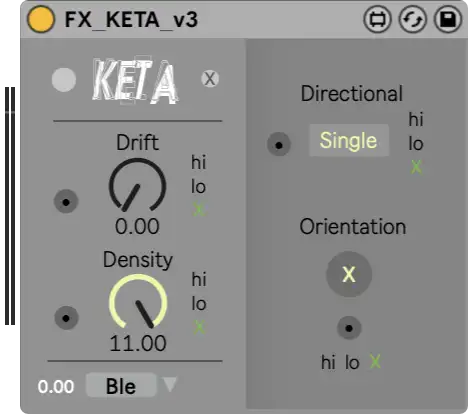The width and height of the screenshot is (468, 414).
Task: Click the round dot button left of Drift knob
Action: [x=66, y=201]
